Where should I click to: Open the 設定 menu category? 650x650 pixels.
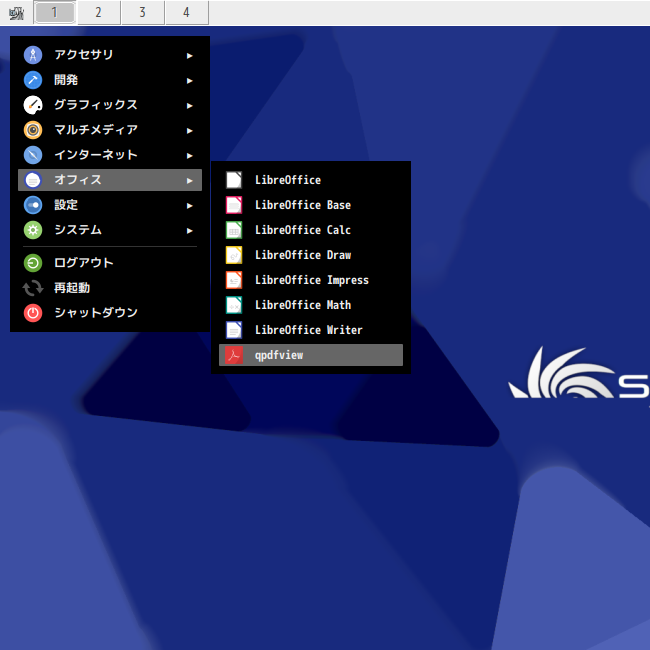pyautogui.click(x=110, y=205)
